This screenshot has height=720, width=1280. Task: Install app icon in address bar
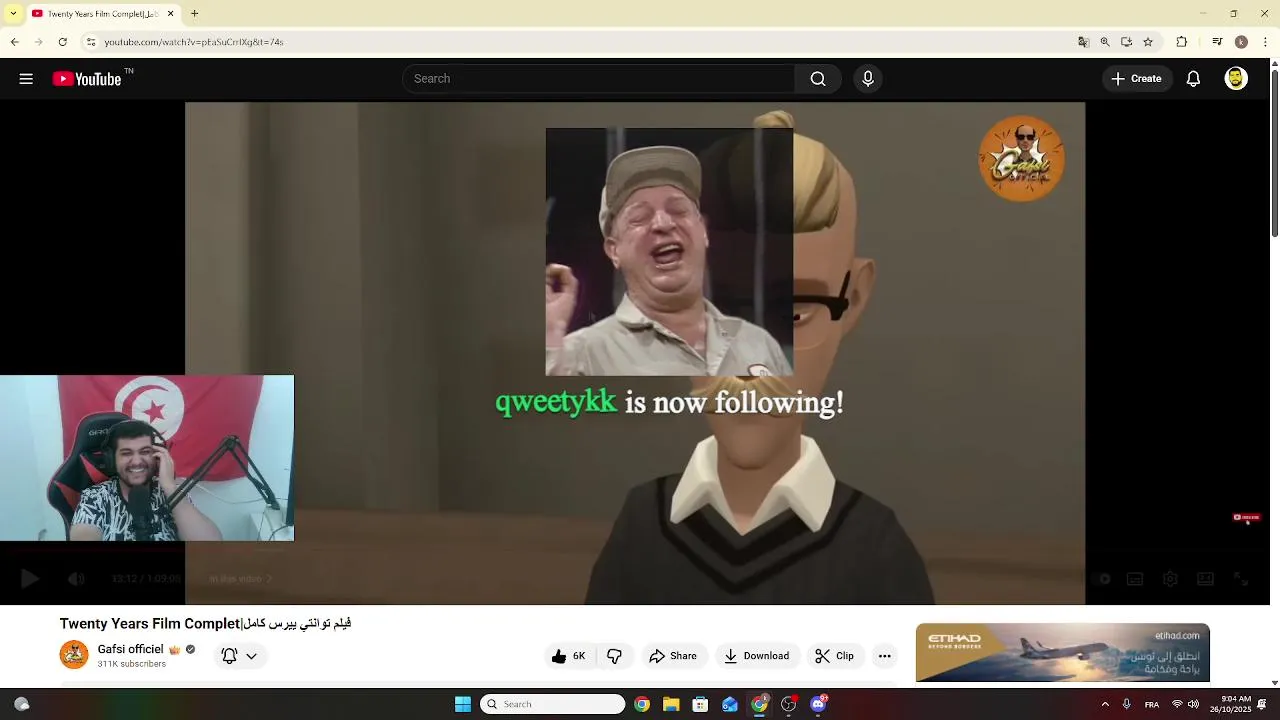click(1126, 42)
